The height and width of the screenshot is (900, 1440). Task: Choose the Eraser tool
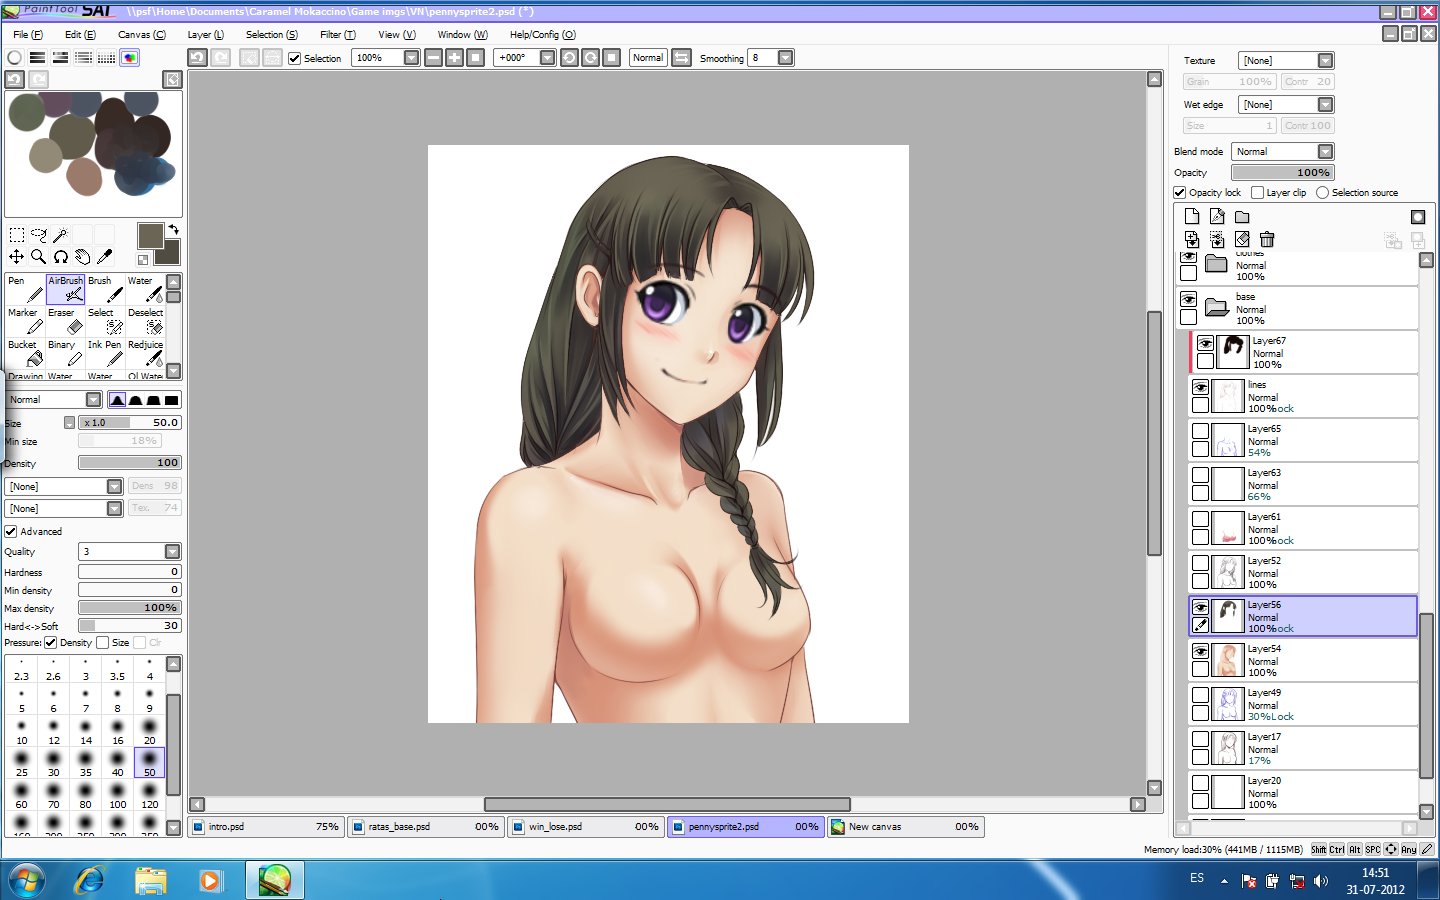(65, 321)
